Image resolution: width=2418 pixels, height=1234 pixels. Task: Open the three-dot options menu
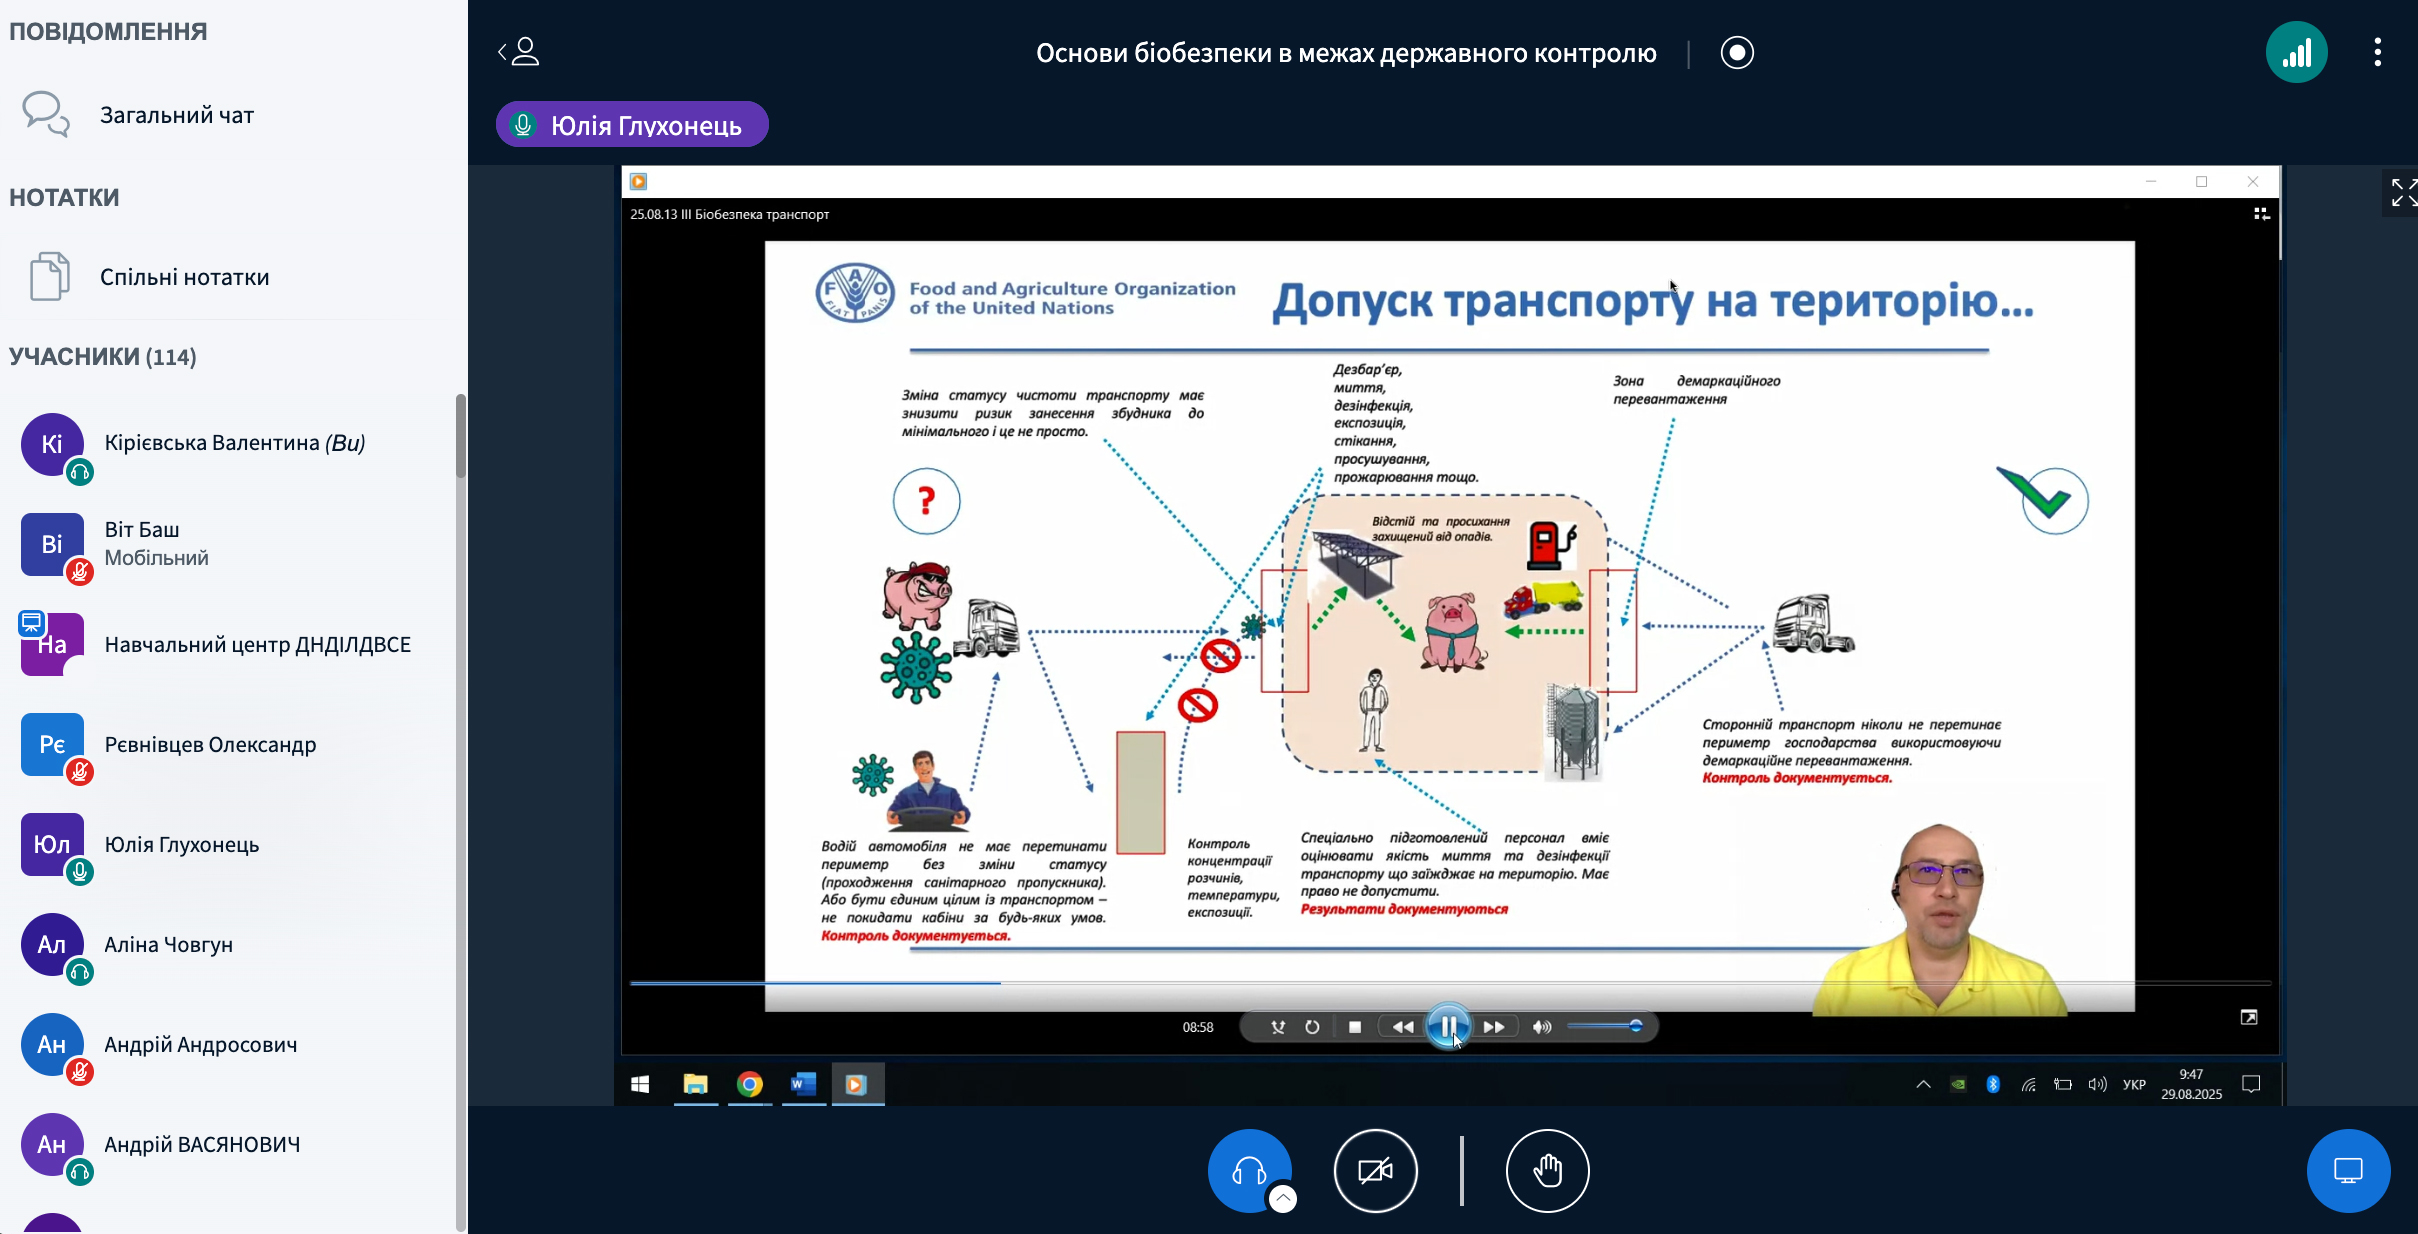[x=2378, y=52]
